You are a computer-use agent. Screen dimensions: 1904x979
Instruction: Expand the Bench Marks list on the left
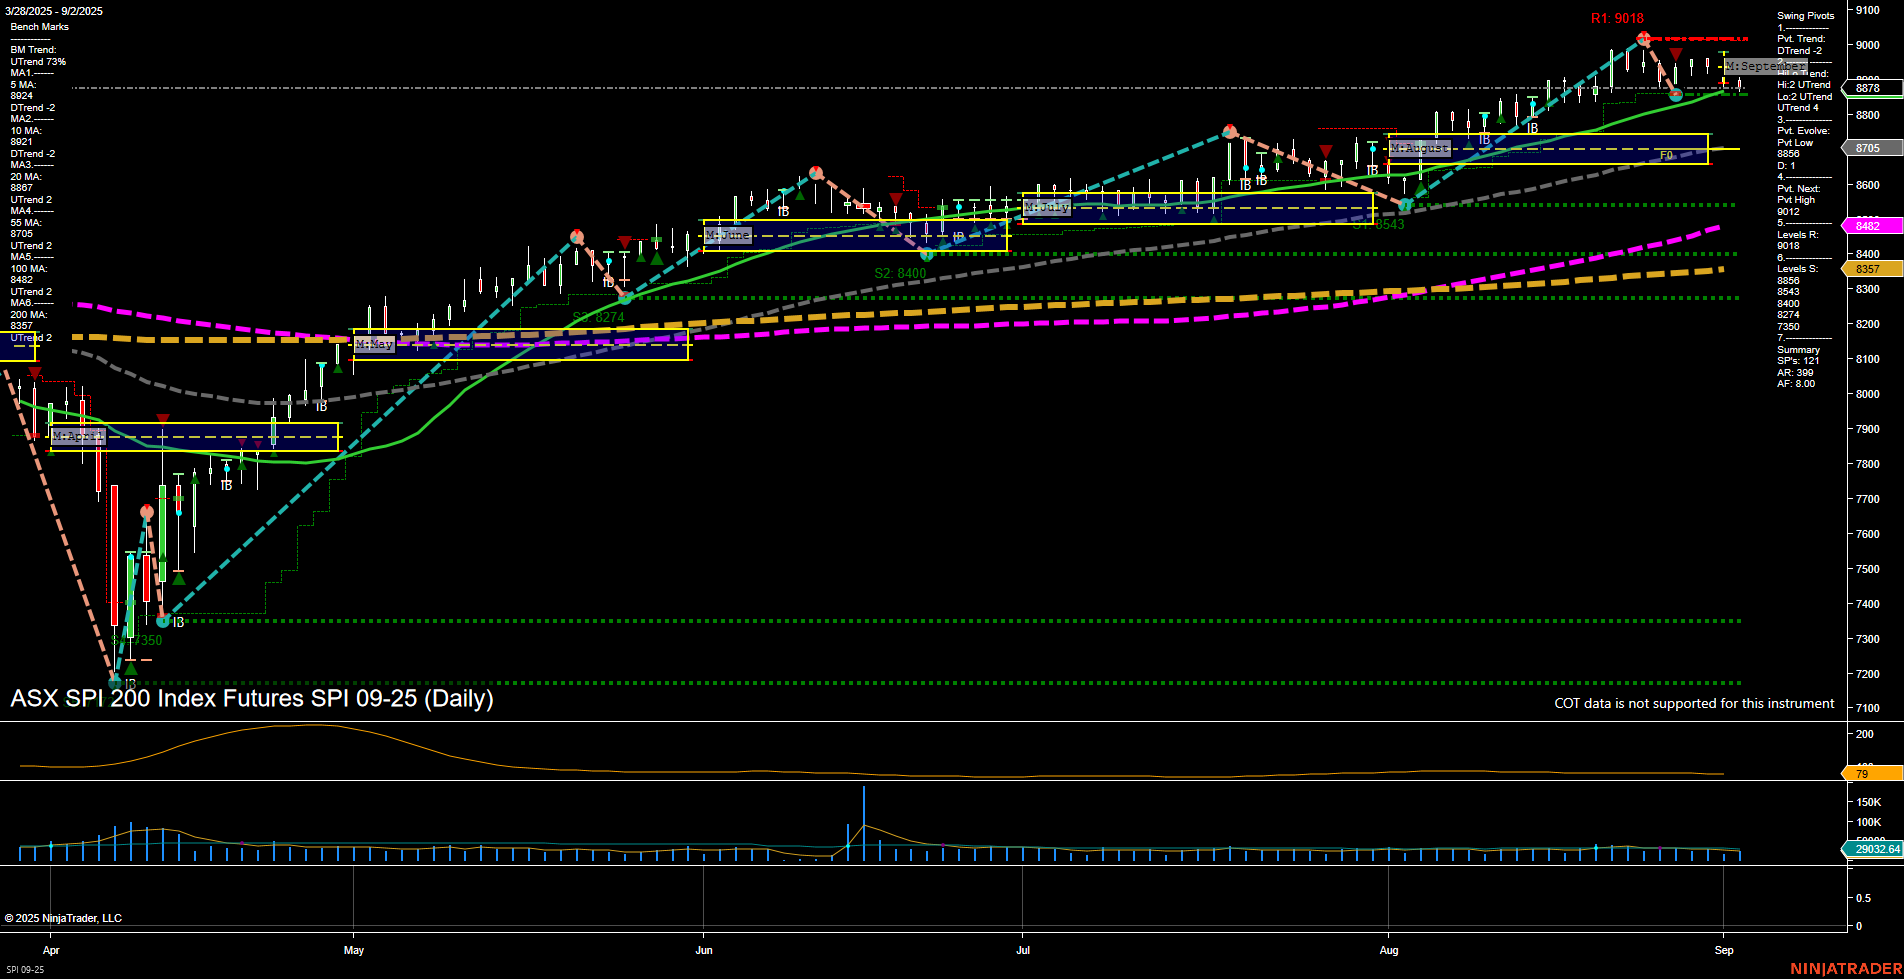38,26
